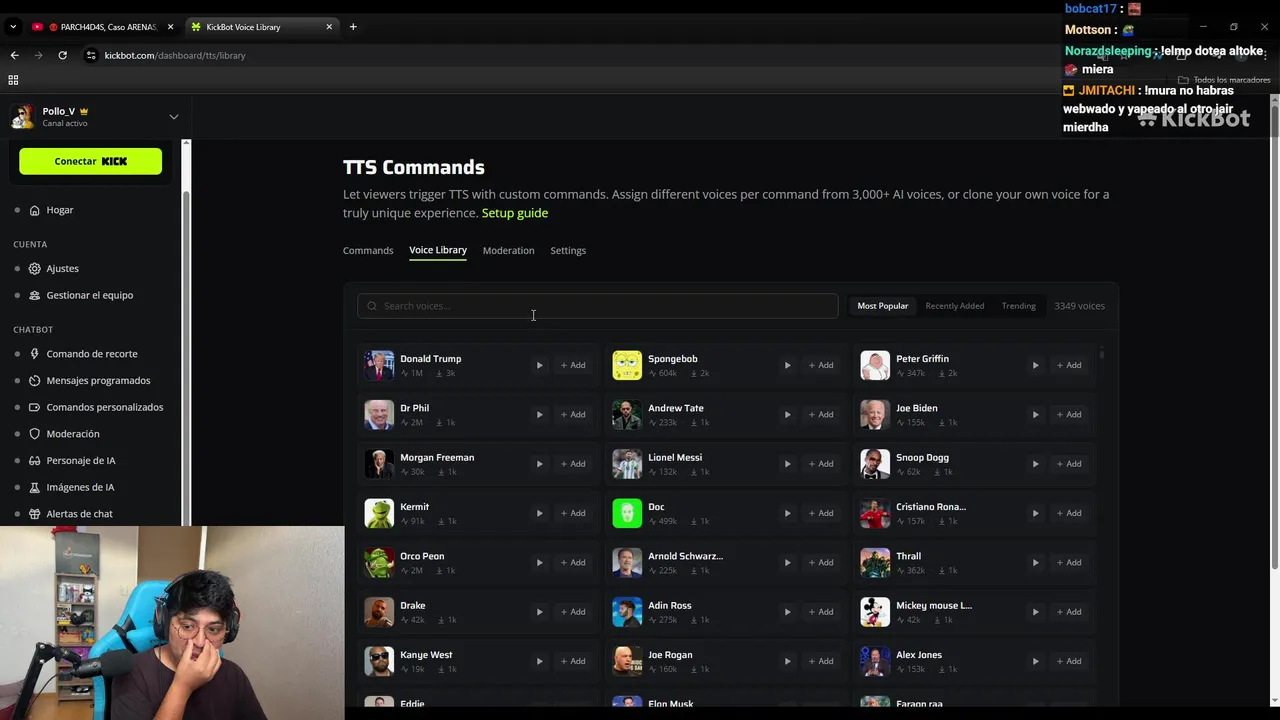
Task: Play the Kermit voice preview
Action: point(539,513)
